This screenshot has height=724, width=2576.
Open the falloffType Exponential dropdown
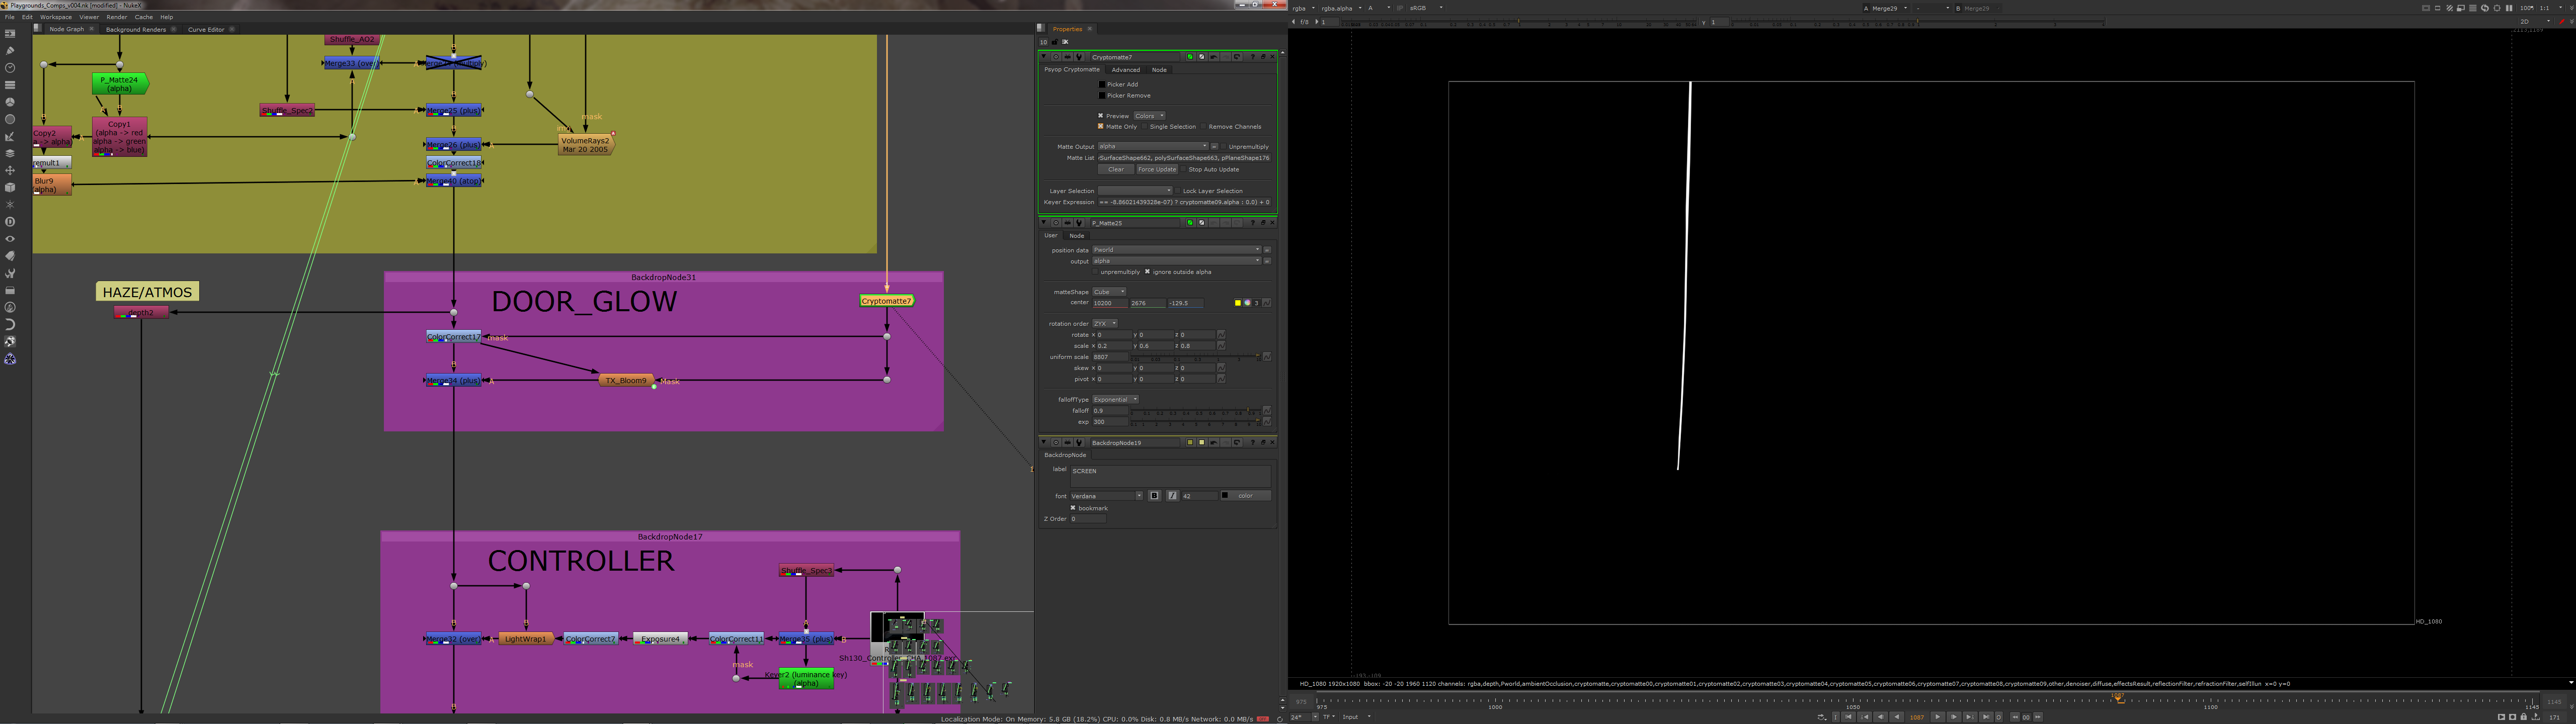point(1115,399)
